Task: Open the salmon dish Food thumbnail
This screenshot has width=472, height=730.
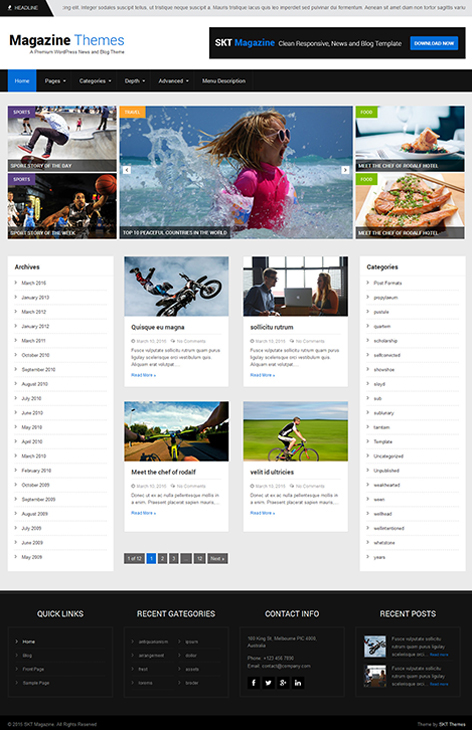Action: (410, 206)
